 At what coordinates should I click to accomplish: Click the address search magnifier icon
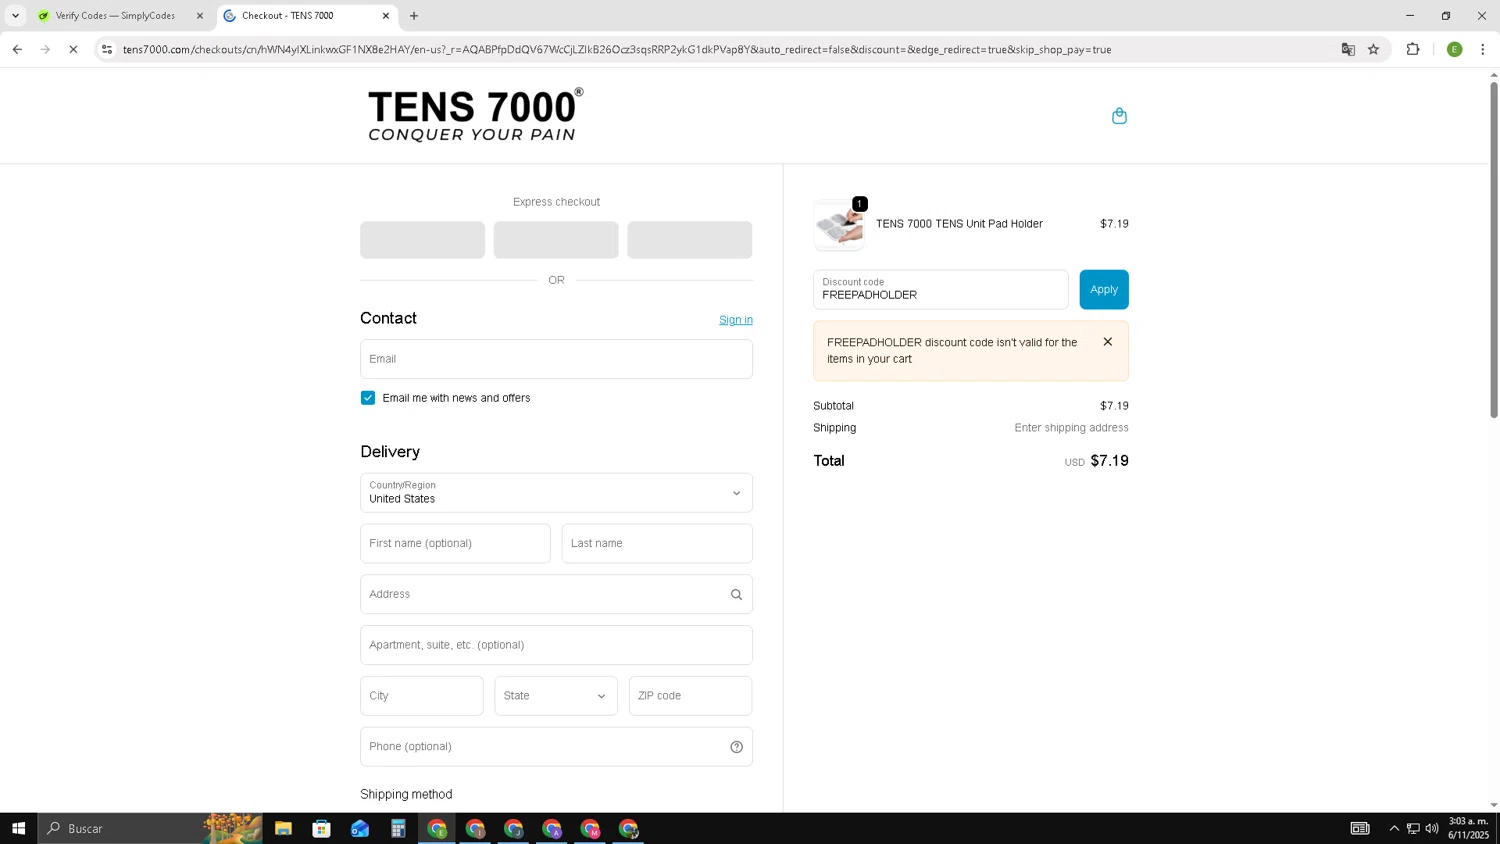coord(736,594)
